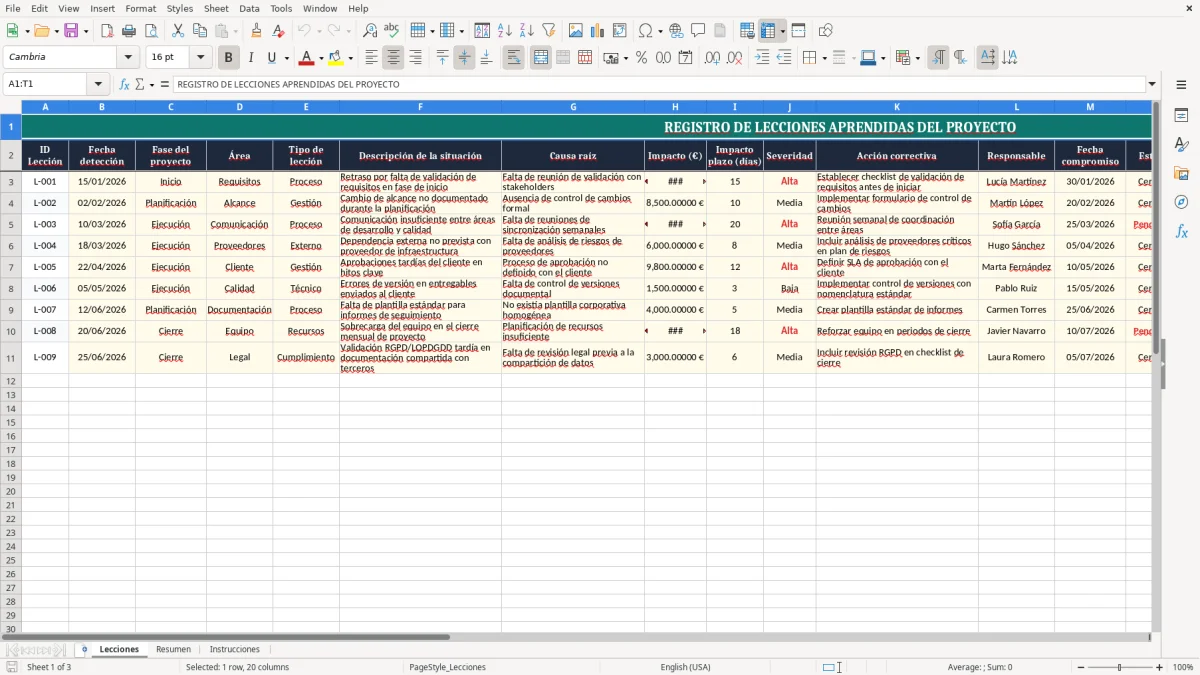Open Font Color dropdown arrow

point(321,58)
